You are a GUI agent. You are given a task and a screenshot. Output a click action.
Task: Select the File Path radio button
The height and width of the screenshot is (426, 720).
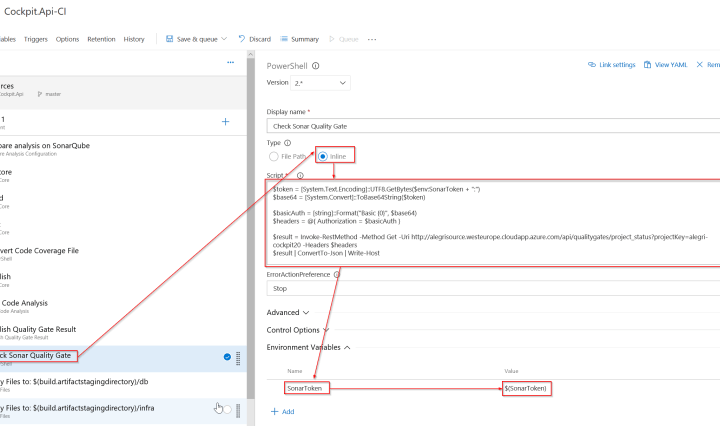coord(274,157)
